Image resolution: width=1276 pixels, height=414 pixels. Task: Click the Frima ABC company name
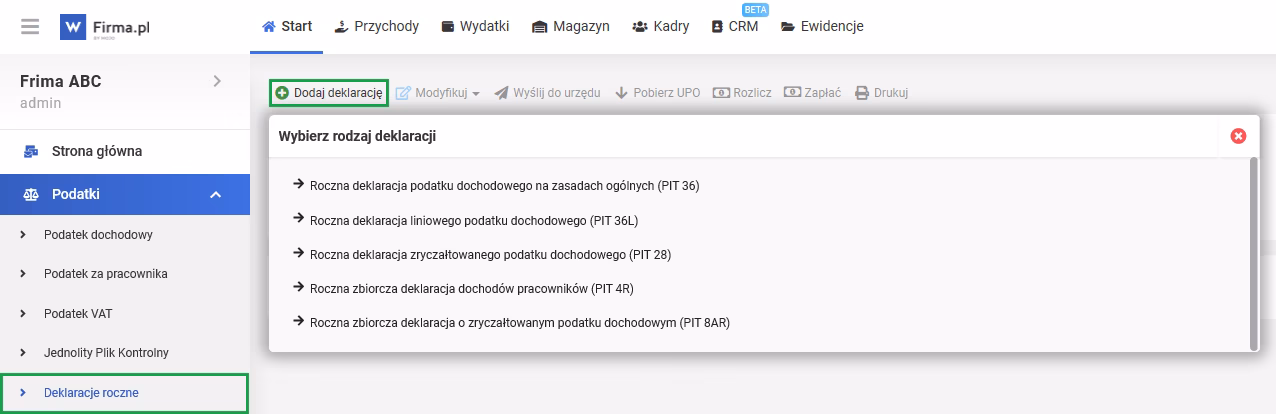[60, 81]
